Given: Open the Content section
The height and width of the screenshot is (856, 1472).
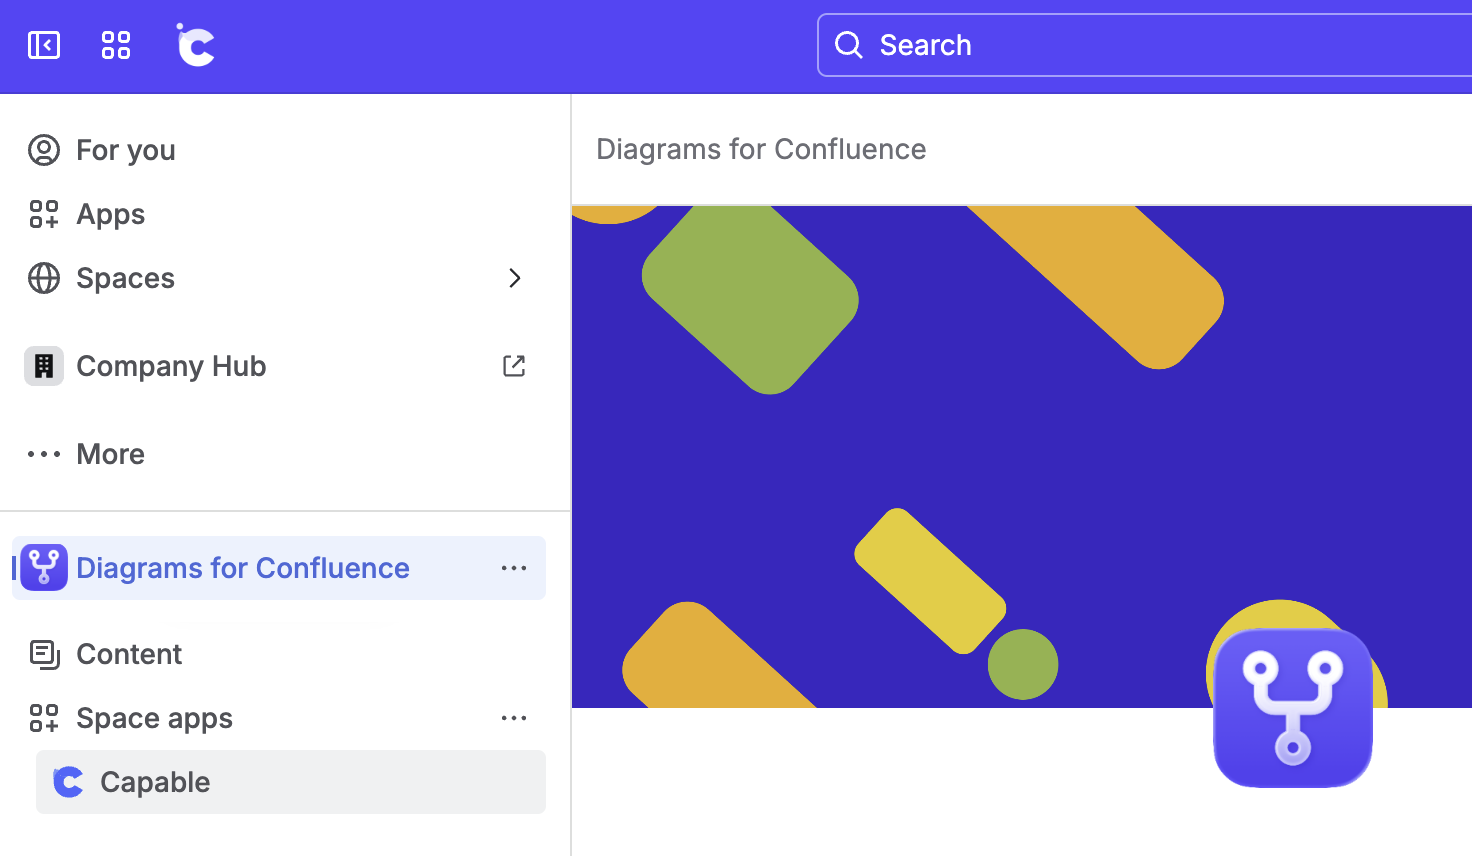Looking at the screenshot, I should click(129, 654).
